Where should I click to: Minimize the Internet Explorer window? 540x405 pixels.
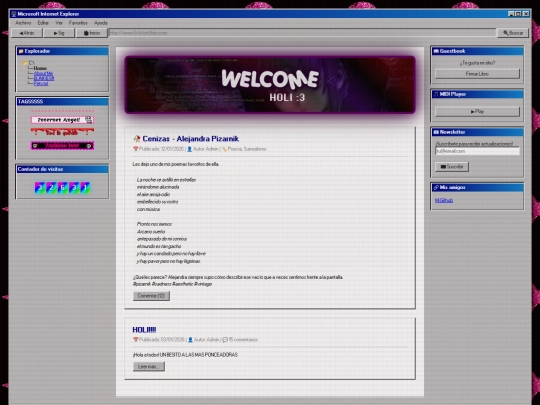tap(511, 14)
